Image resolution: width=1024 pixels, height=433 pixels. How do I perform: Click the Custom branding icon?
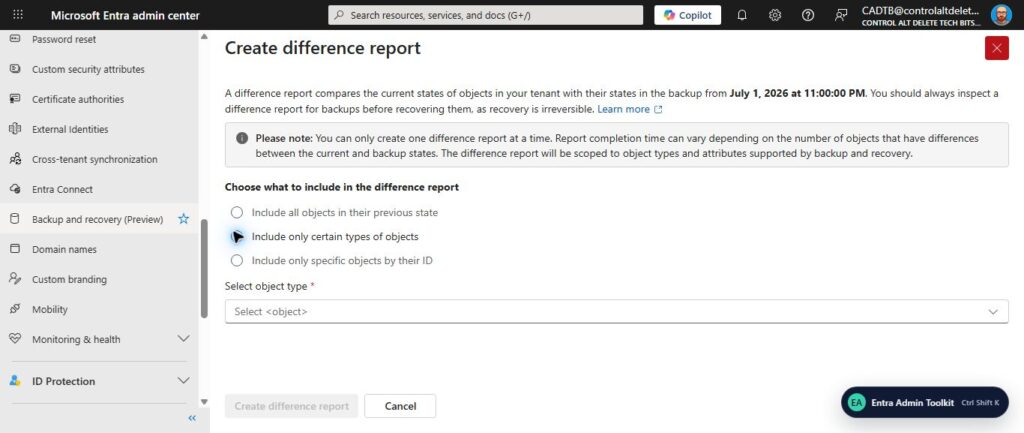[x=15, y=280]
